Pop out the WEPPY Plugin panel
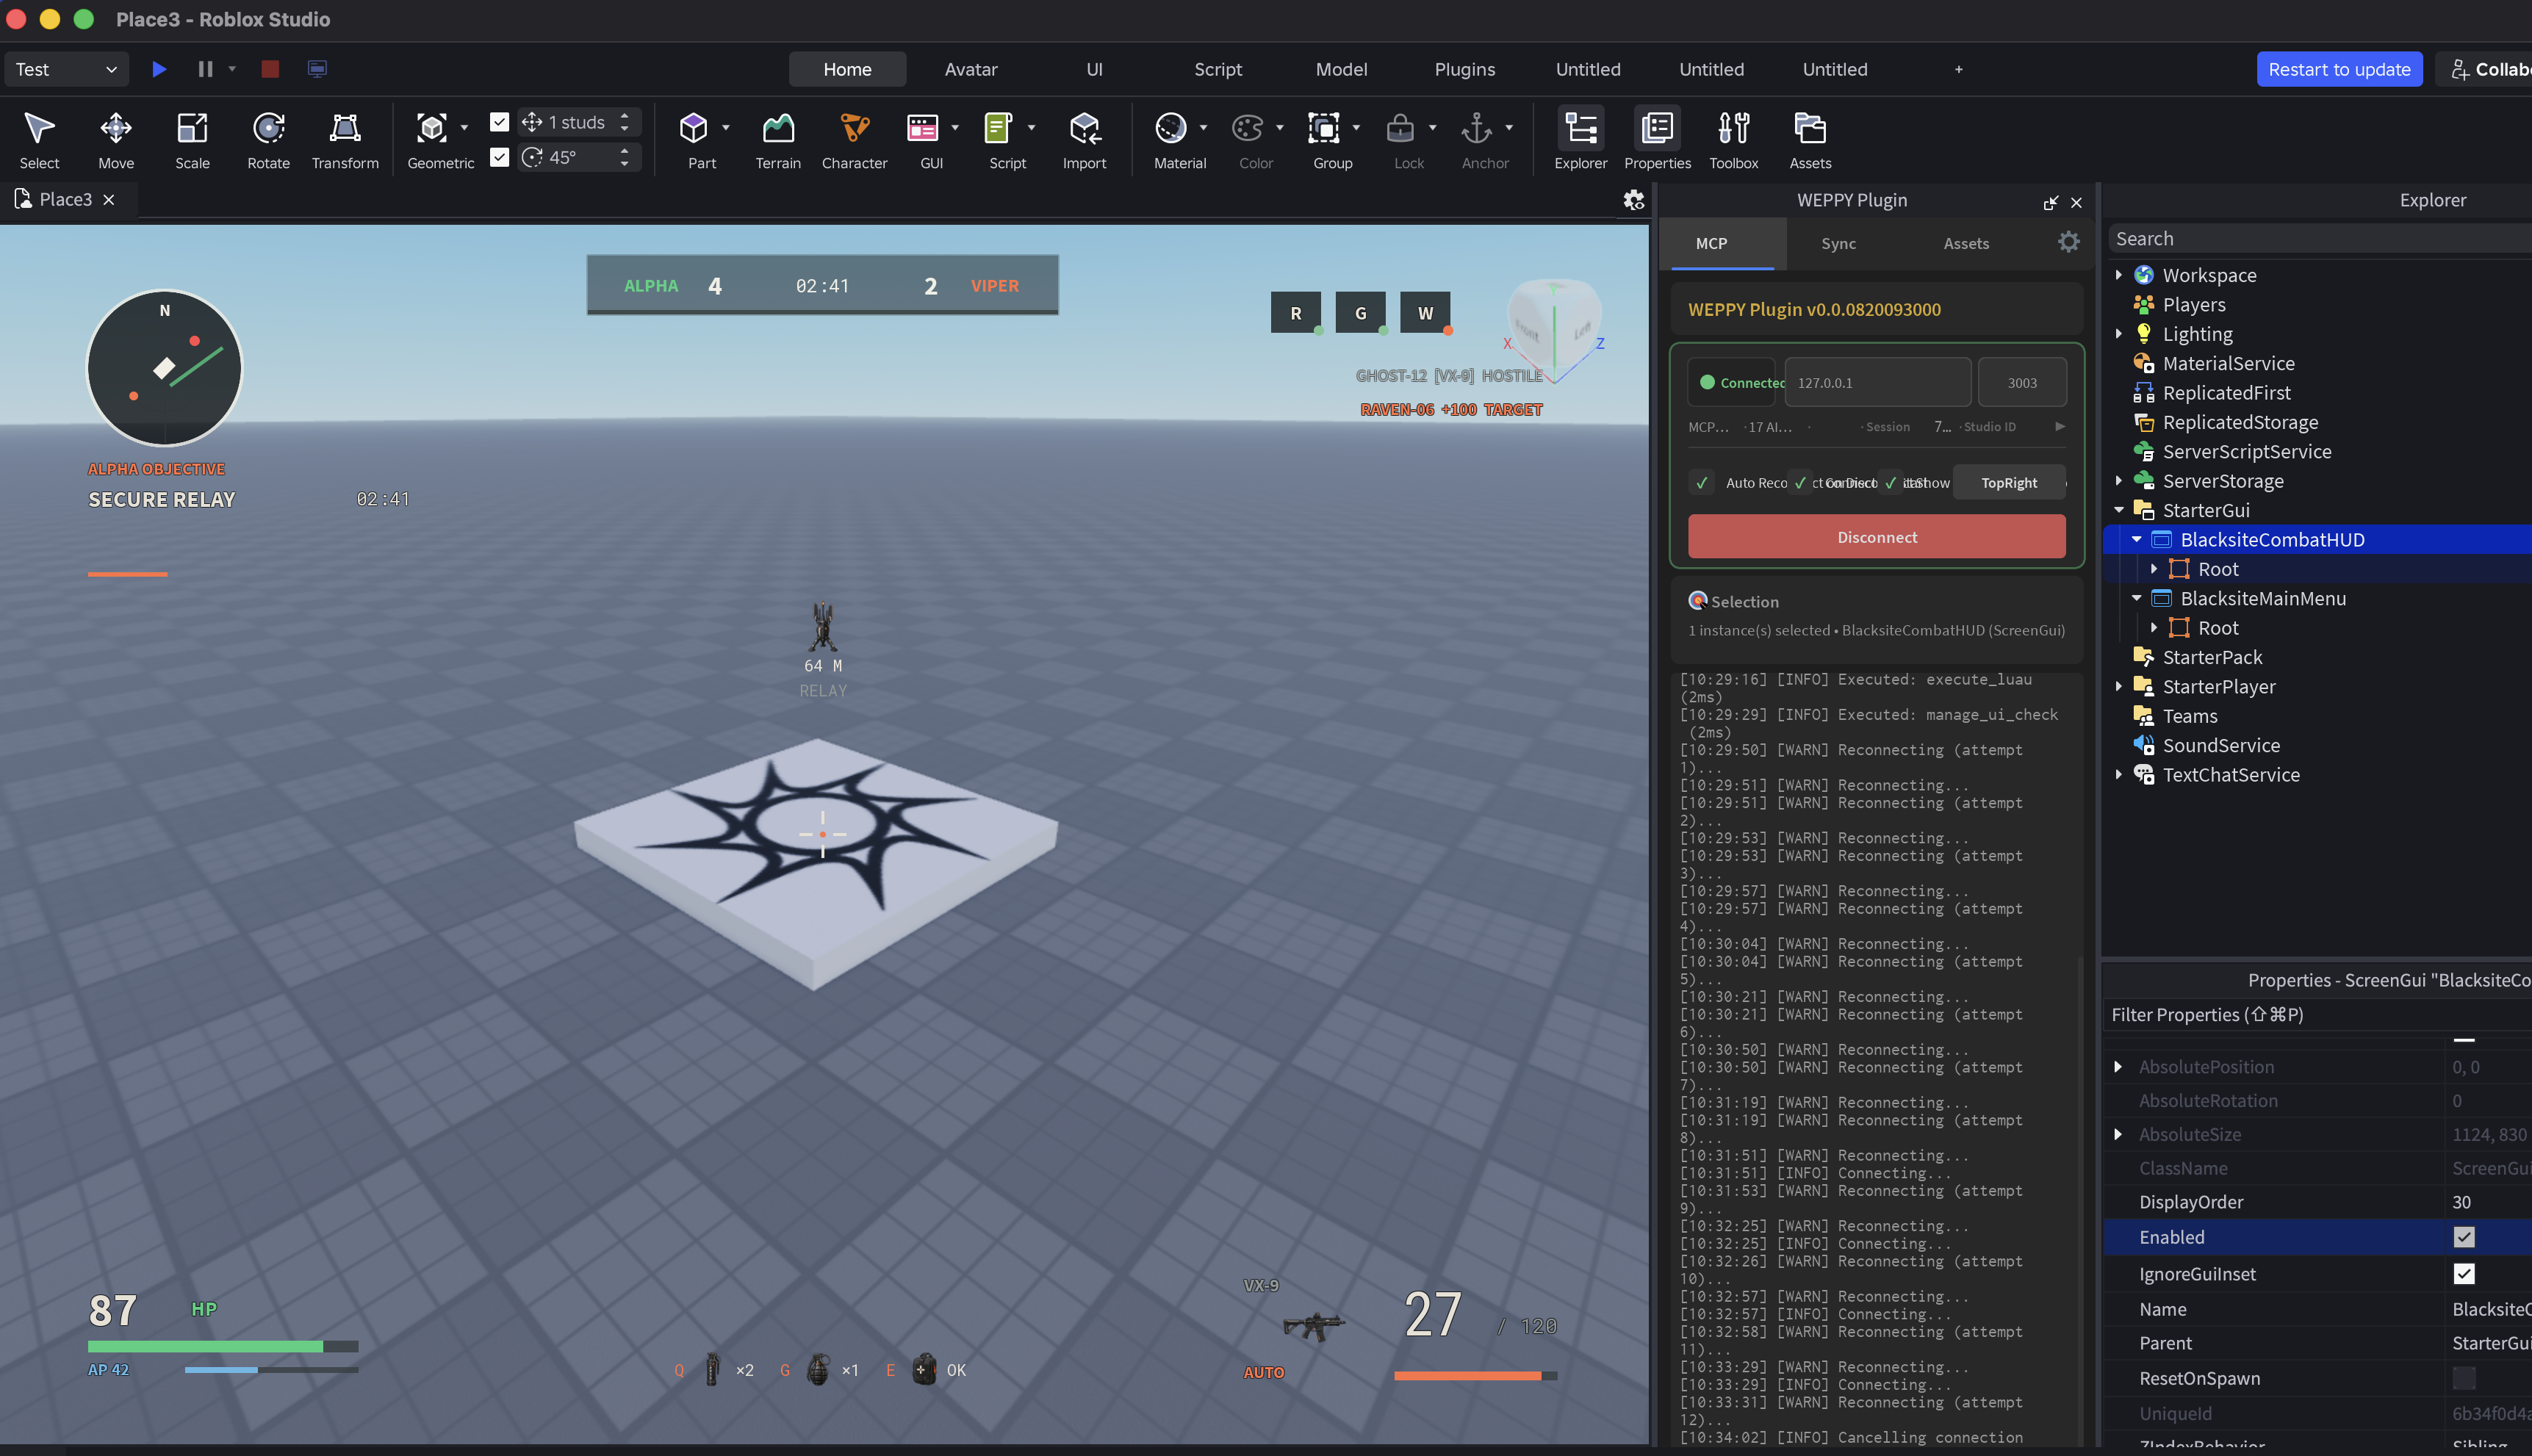Image resolution: width=2532 pixels, height=1456 pixels. (2050, 202)
